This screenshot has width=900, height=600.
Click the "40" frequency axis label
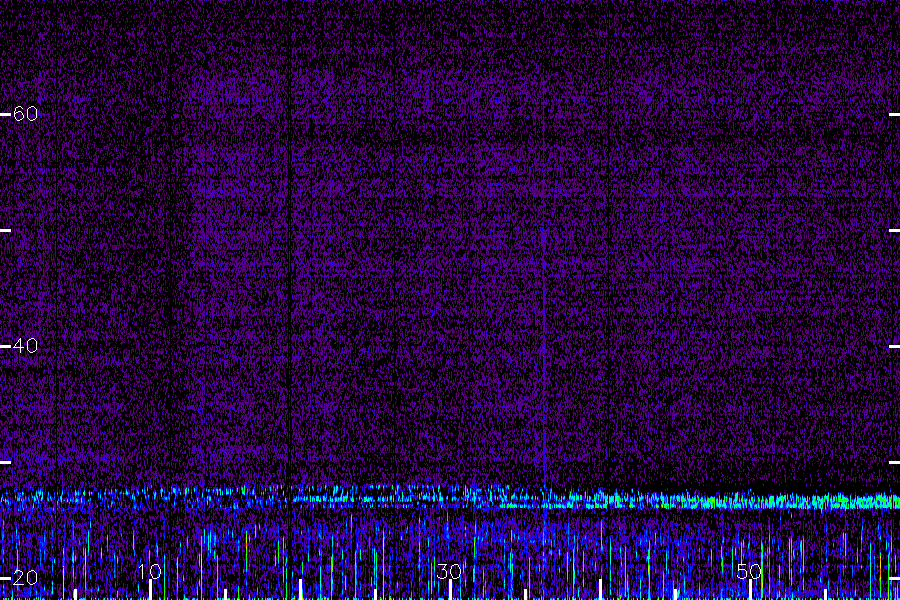coord(26,346)
